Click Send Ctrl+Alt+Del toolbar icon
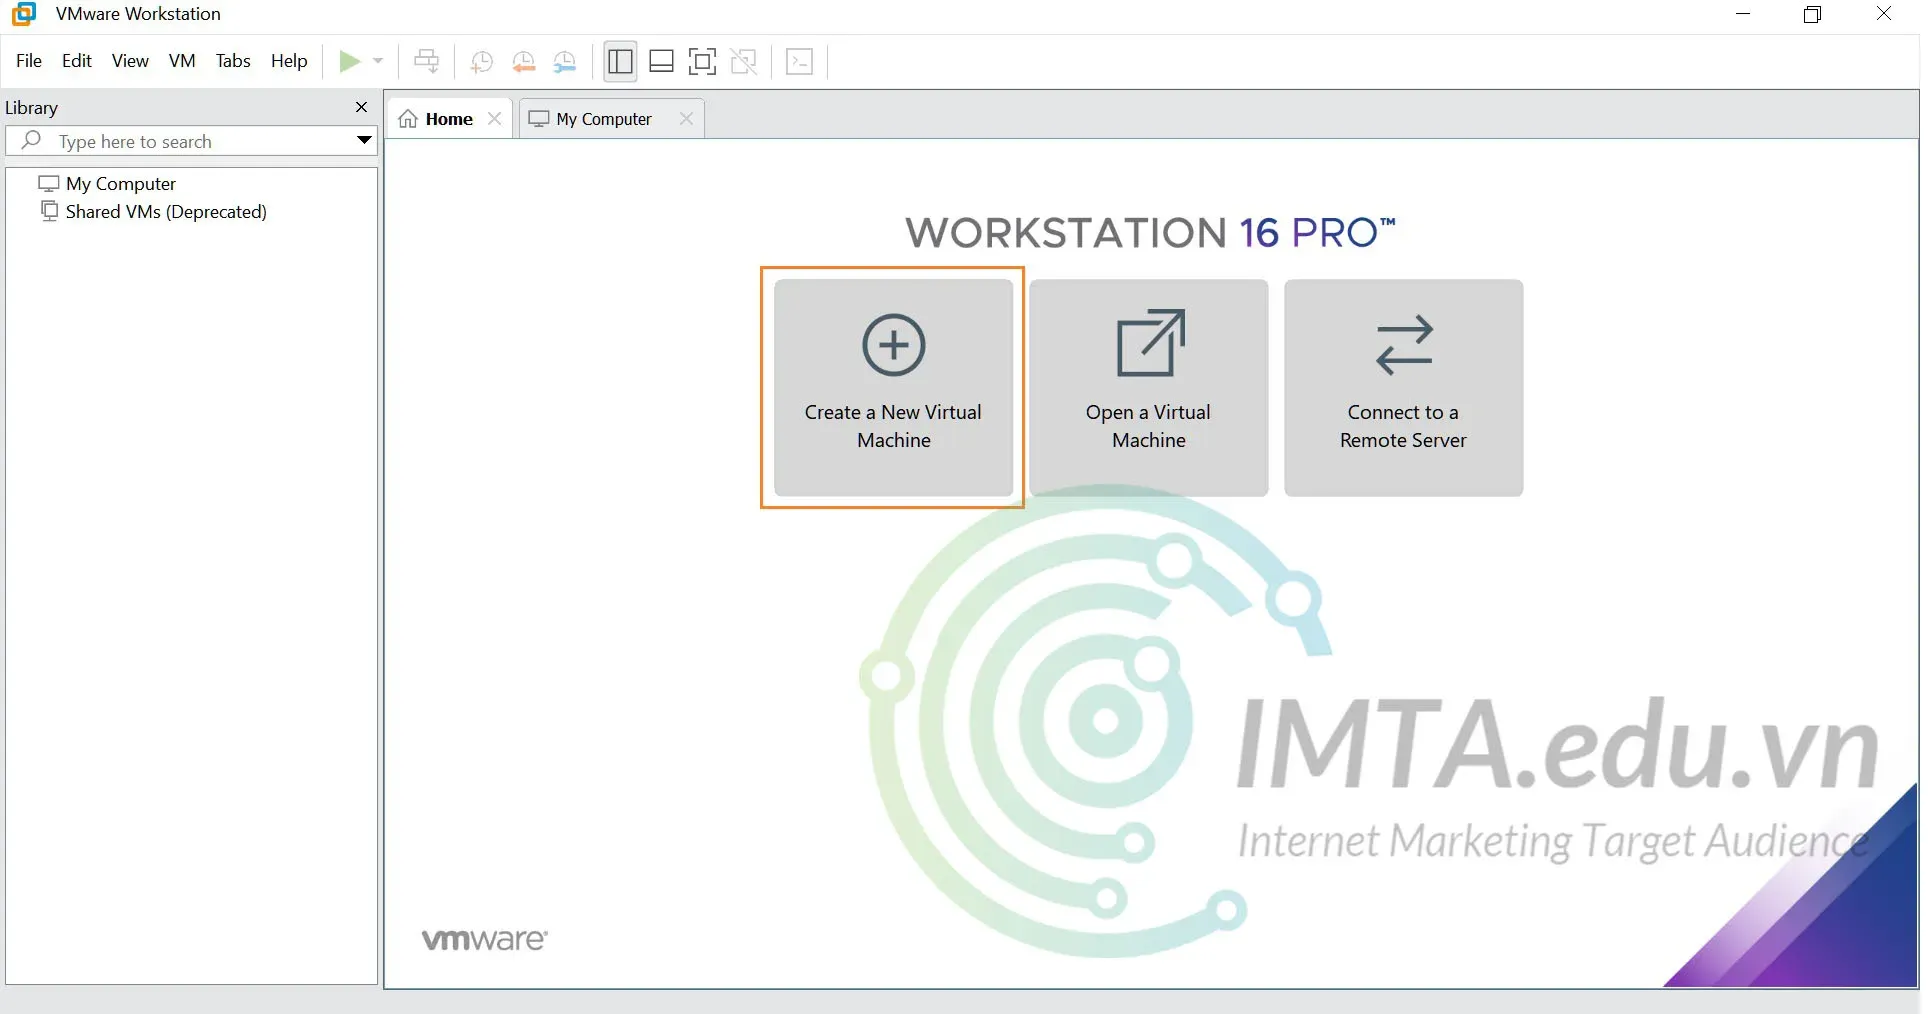 point(427,62)
